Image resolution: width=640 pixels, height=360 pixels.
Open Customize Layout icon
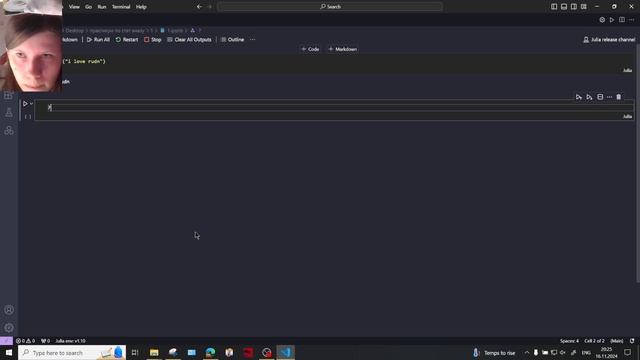pyautogui.click(x=584, y=7)
